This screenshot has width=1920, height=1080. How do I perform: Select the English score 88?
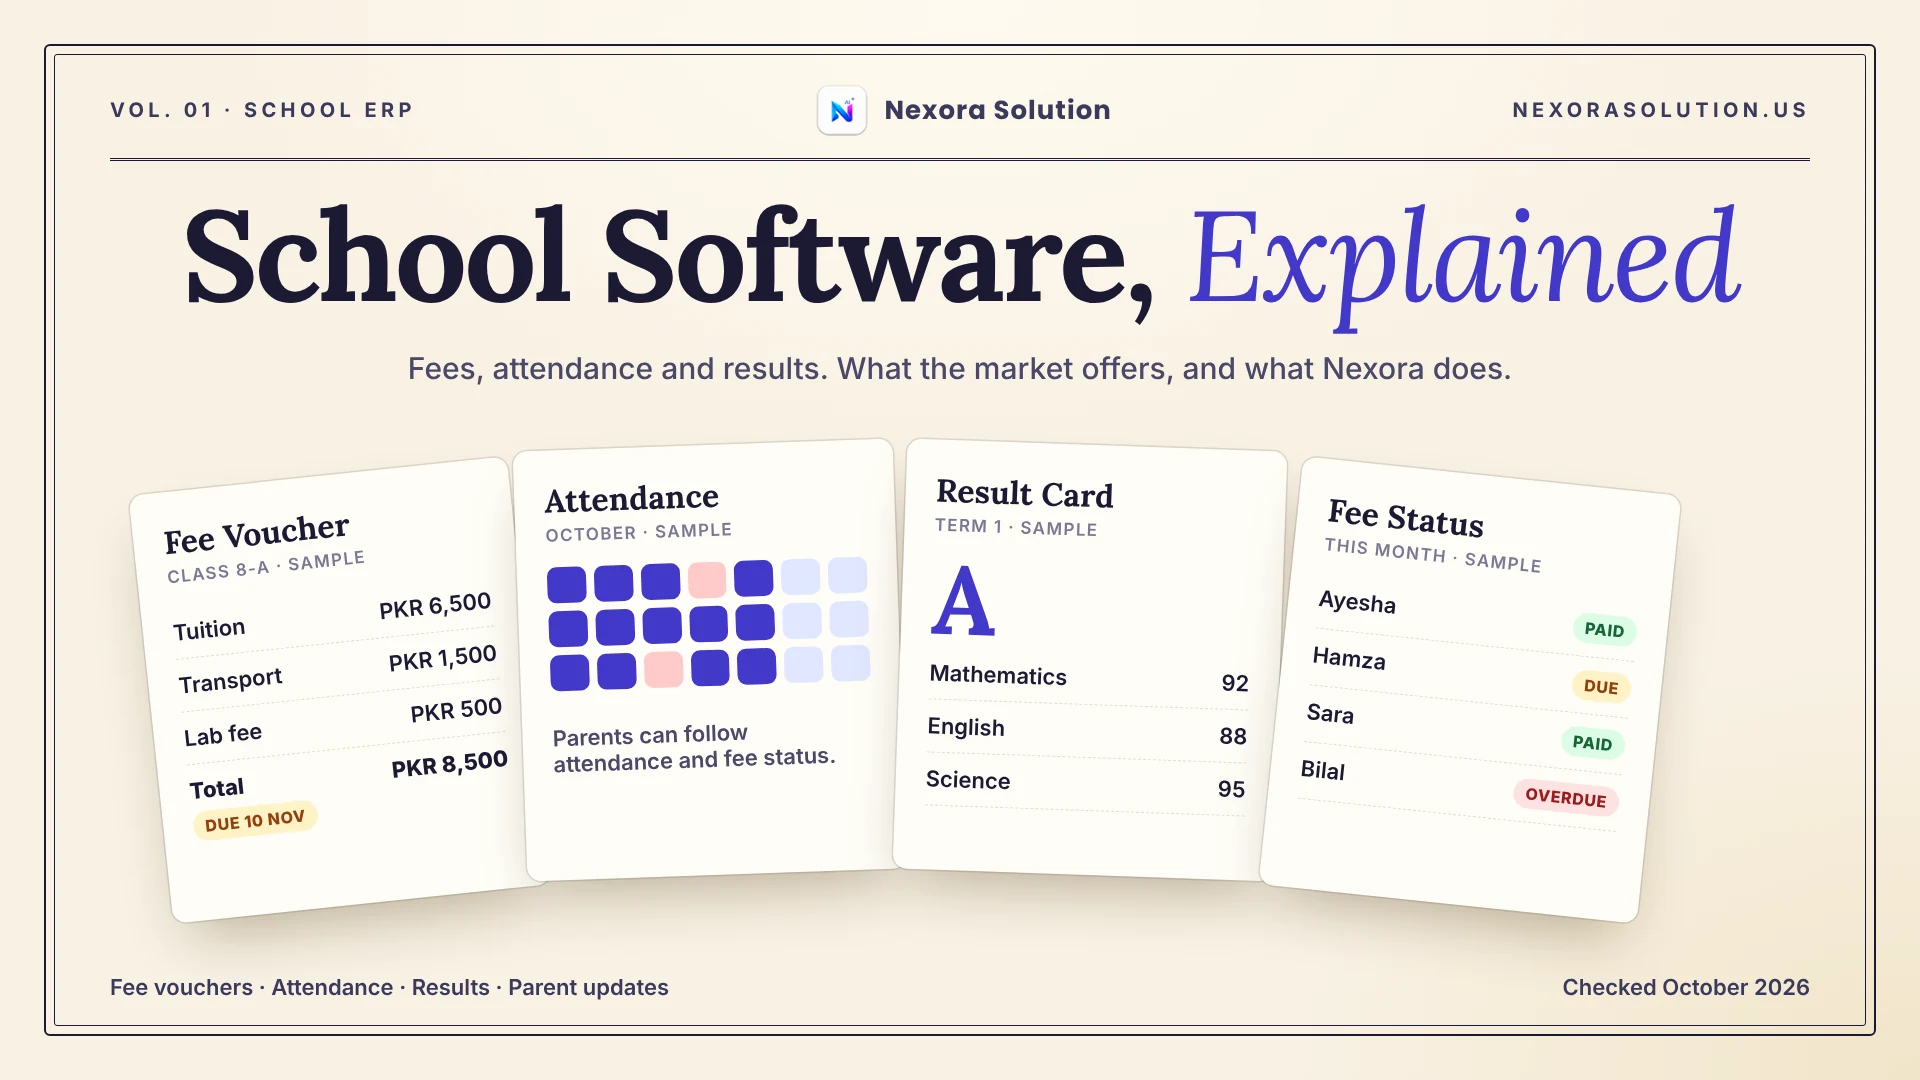[x=1233, y=736]
